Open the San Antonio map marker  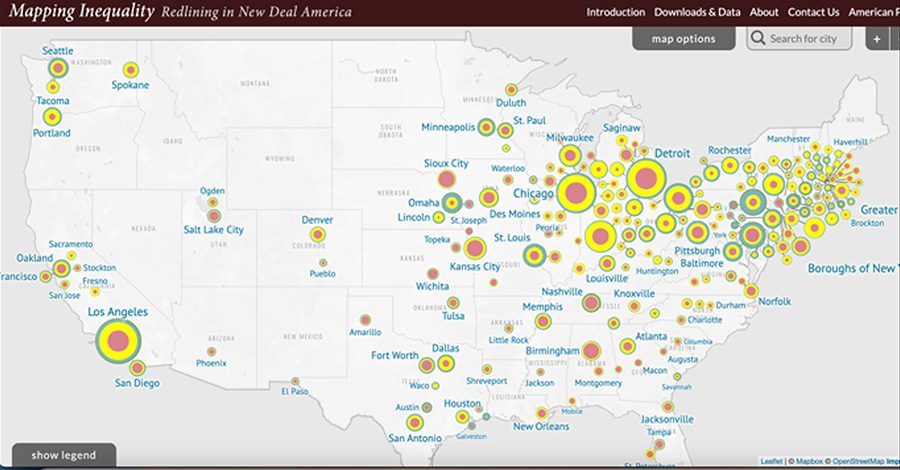(414, 423)
